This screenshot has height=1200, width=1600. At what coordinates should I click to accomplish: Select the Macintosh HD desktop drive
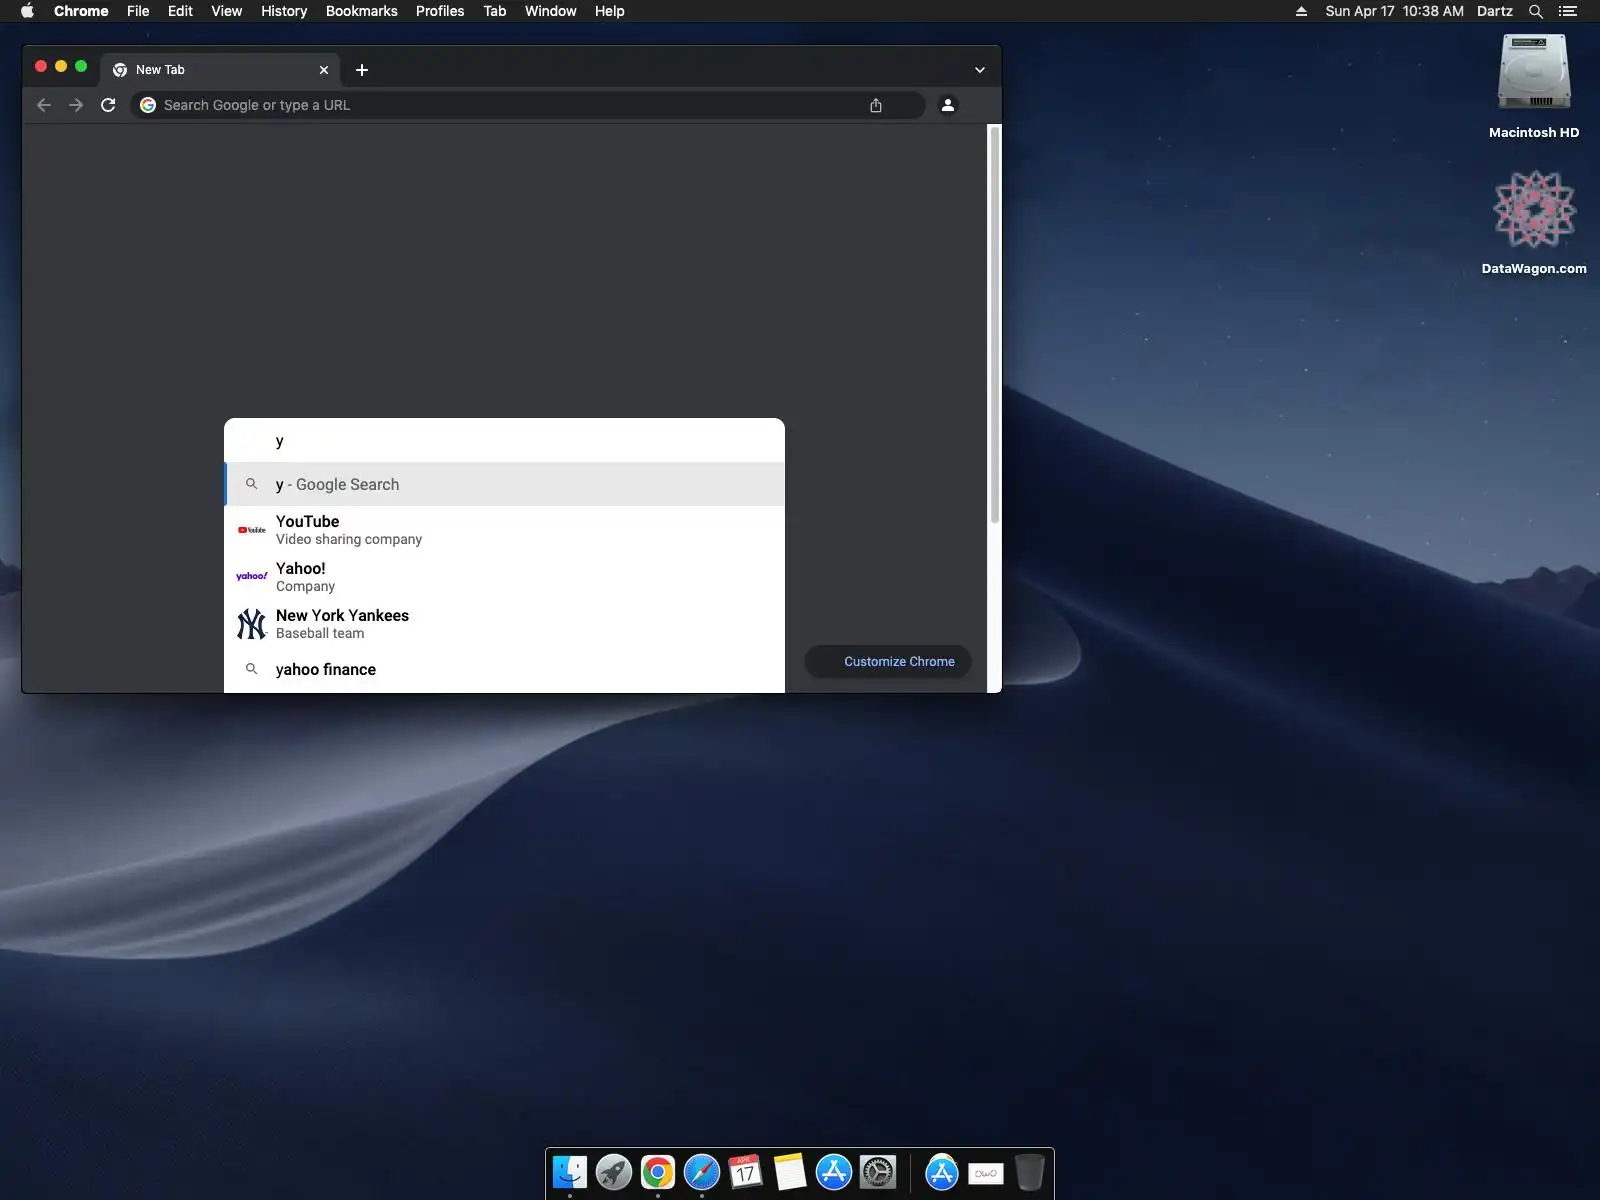1534,86
